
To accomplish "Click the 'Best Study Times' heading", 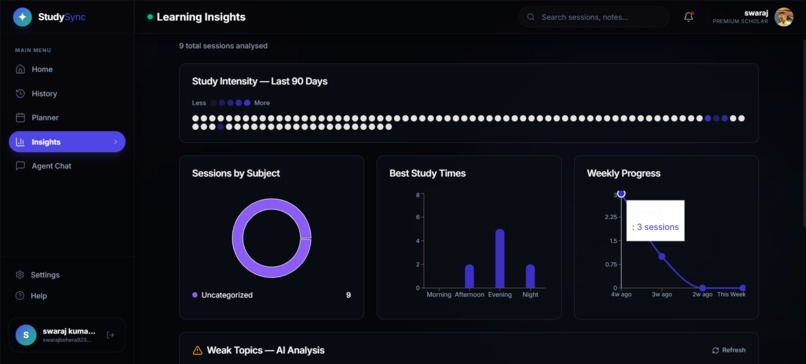I will click(428, 173).
